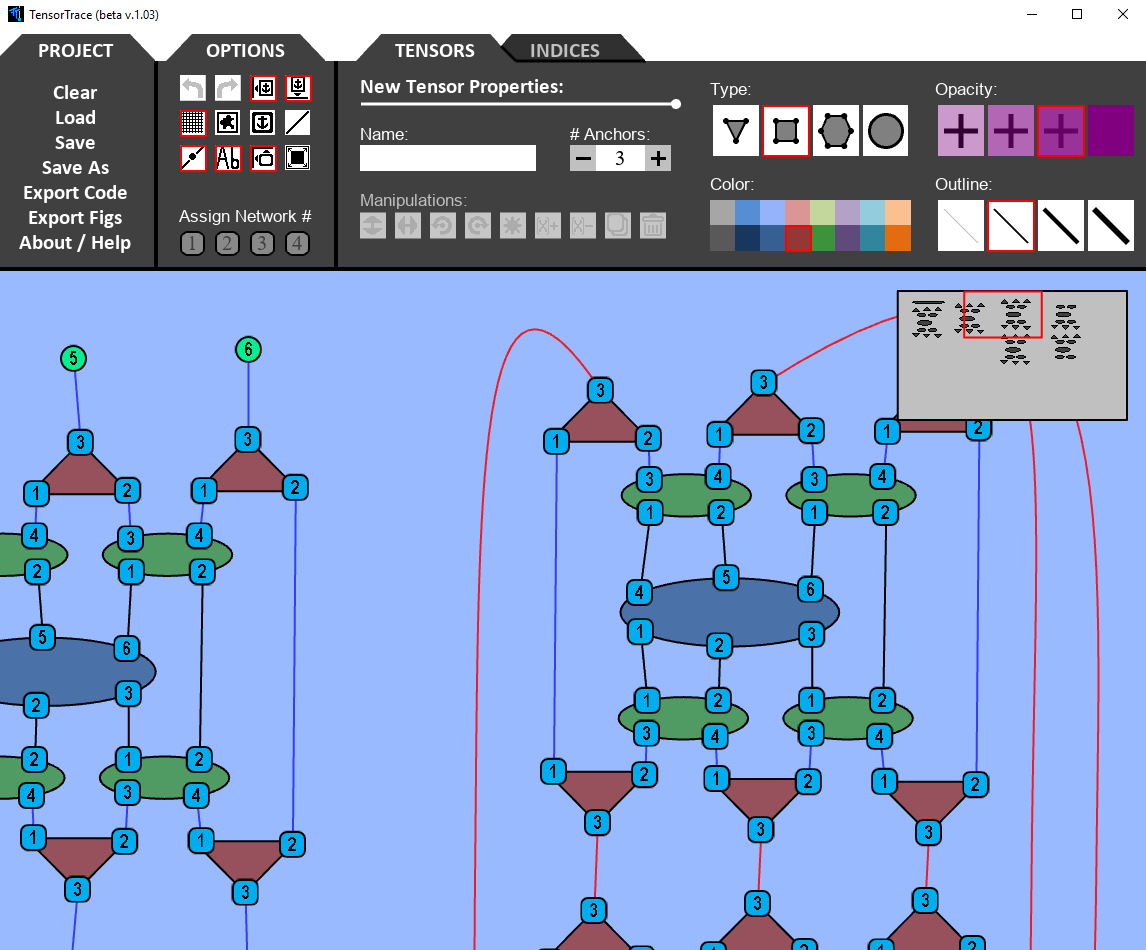The height and width of the screenshot is (950, 1146).
Task: Click the centered anchor icon in Options
Action: click(x=262, y=122)
